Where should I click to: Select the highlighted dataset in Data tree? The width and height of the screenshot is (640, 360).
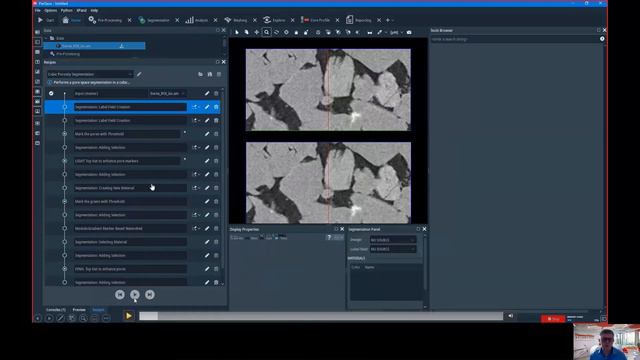[94, 46]
